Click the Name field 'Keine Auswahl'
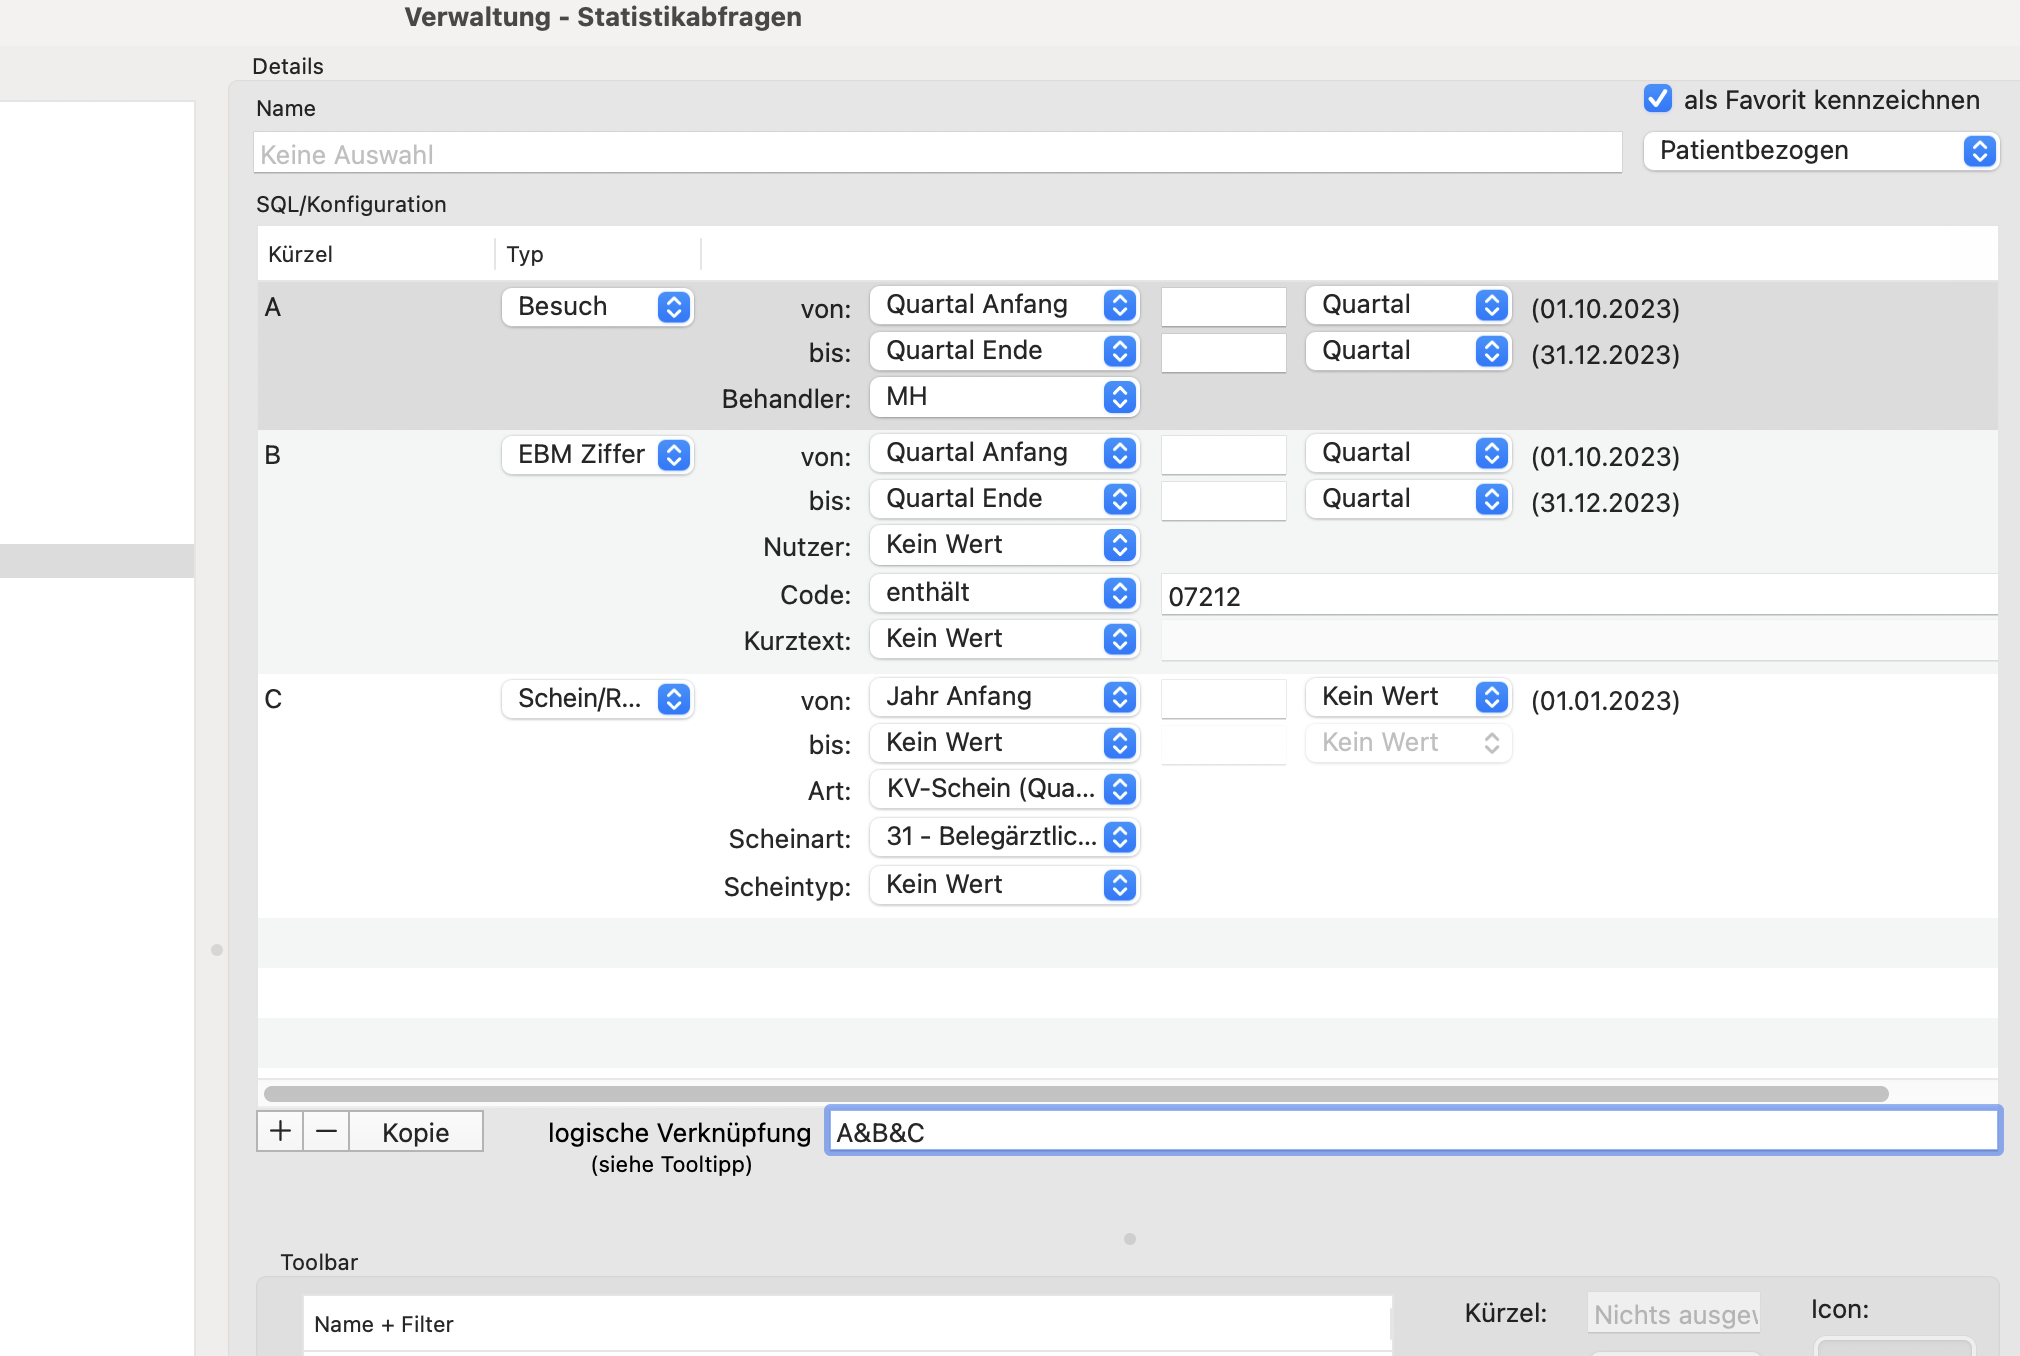2020x1356 pixels. click(937, 154)
